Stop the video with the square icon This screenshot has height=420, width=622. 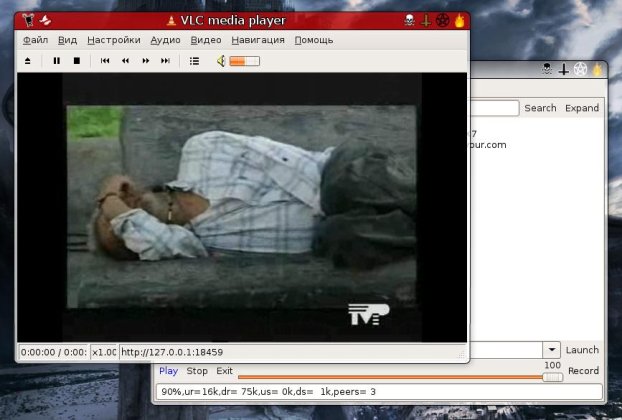click(x=77, y=61)
